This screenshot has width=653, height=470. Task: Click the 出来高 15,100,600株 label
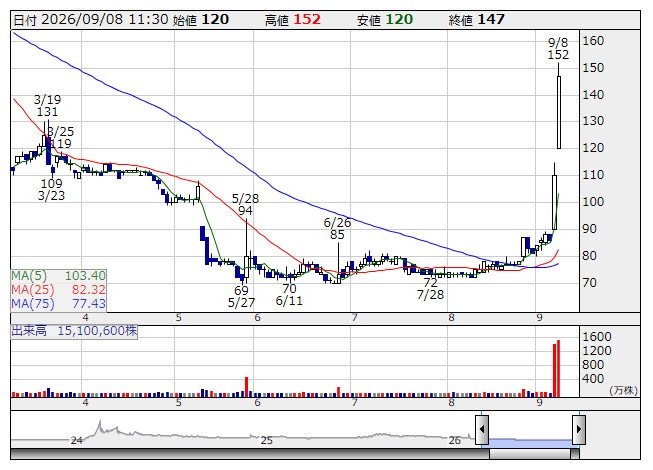point(74,331)
